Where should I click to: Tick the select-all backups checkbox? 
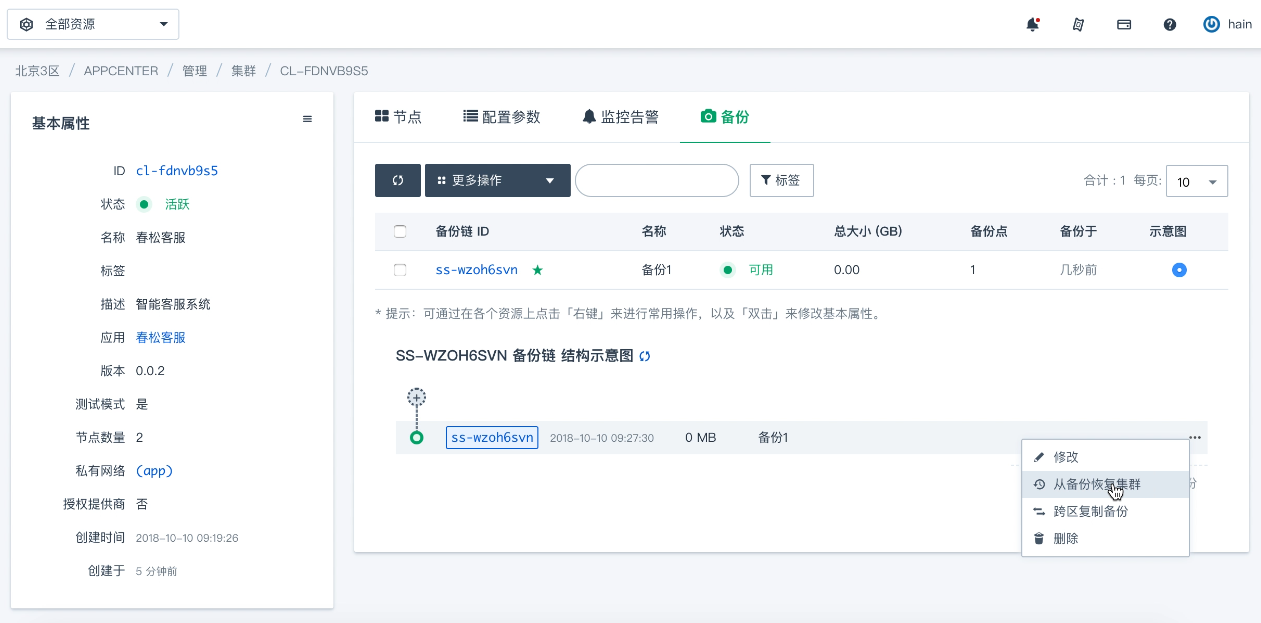[400, 231]
